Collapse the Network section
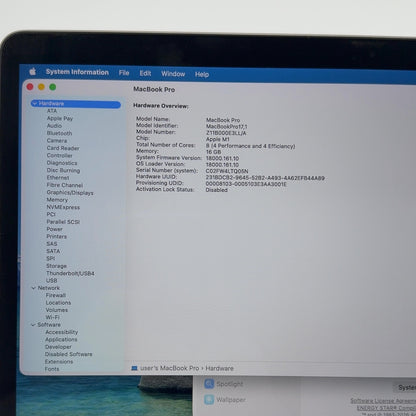416x416 pixels. (x=33, y=288)
